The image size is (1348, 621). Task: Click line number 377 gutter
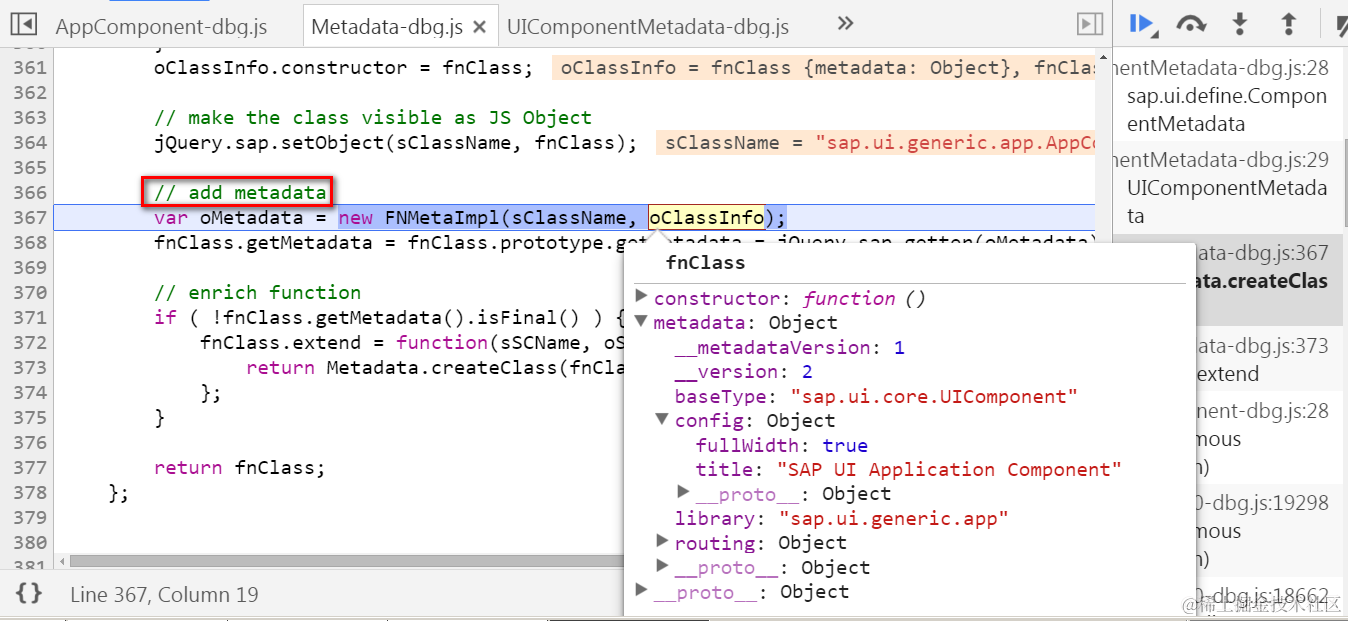pyautogui.click(x=30, y=467)
